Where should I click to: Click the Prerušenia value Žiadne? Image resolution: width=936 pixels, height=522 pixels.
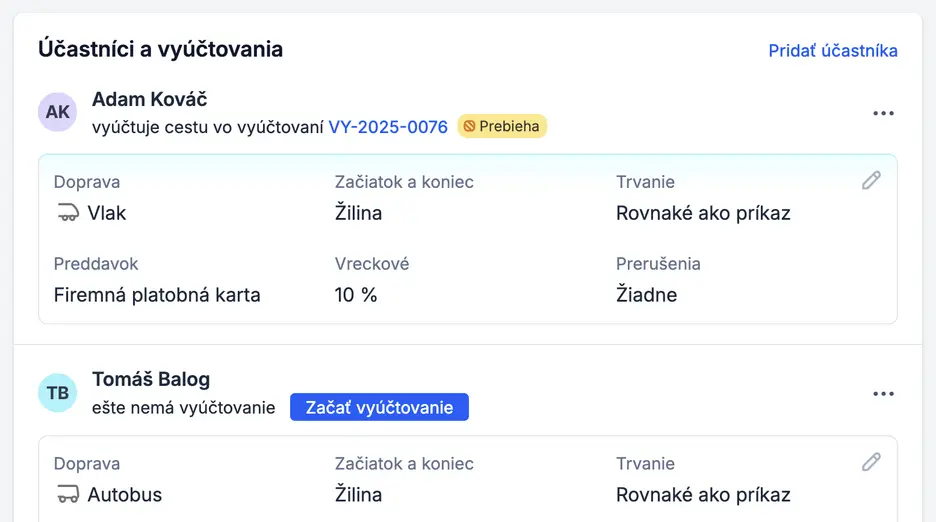646,295
